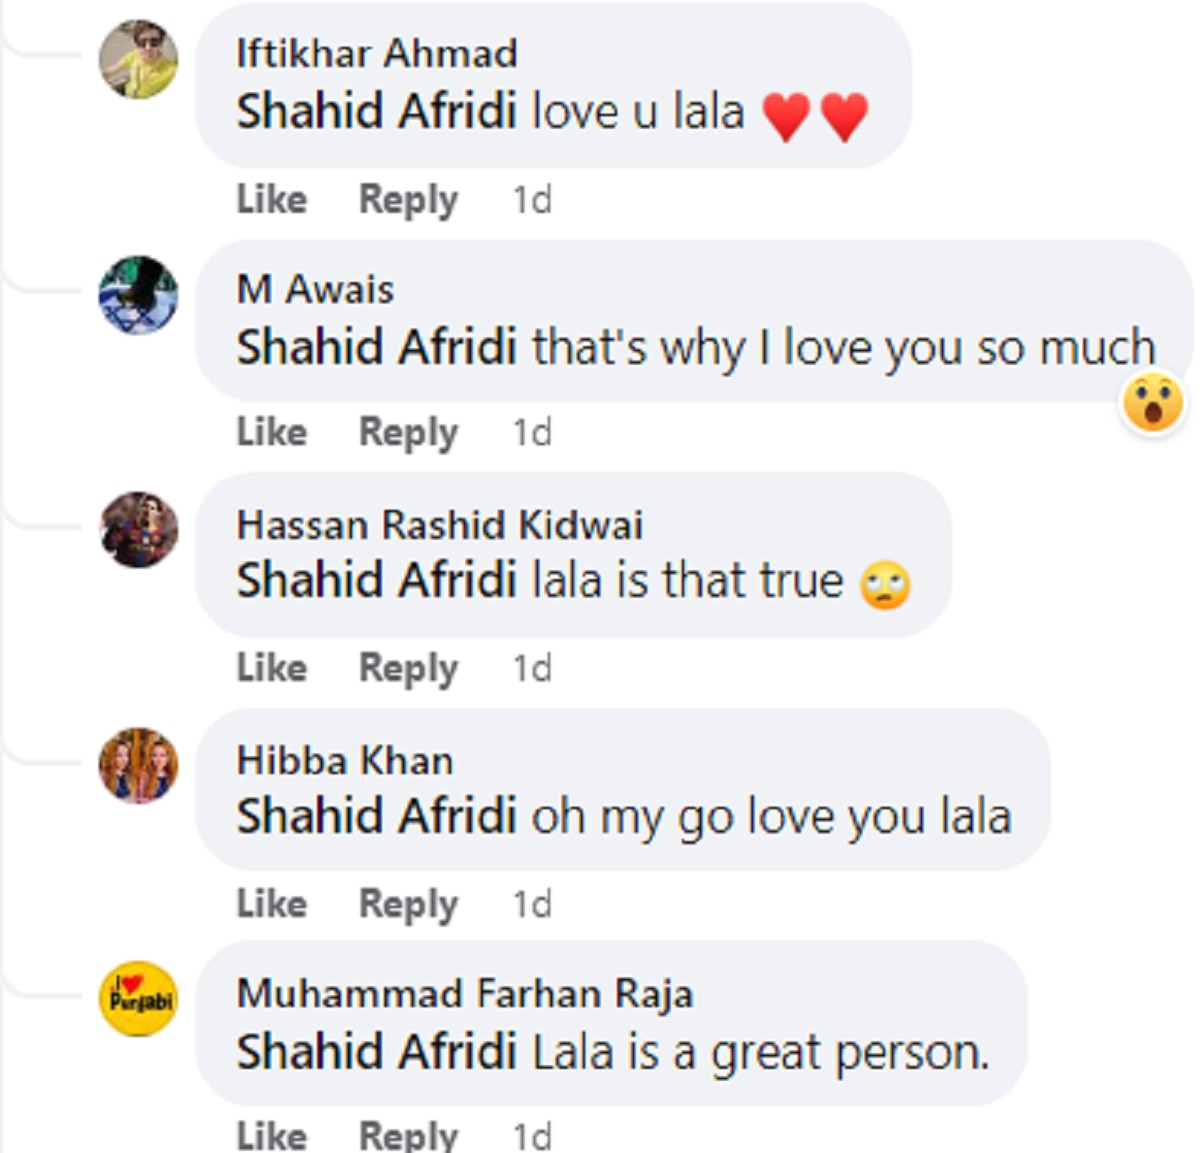Open the Iftikhar Ahmad name link
Viewport: 1200px width, 1153px height.
376,53
